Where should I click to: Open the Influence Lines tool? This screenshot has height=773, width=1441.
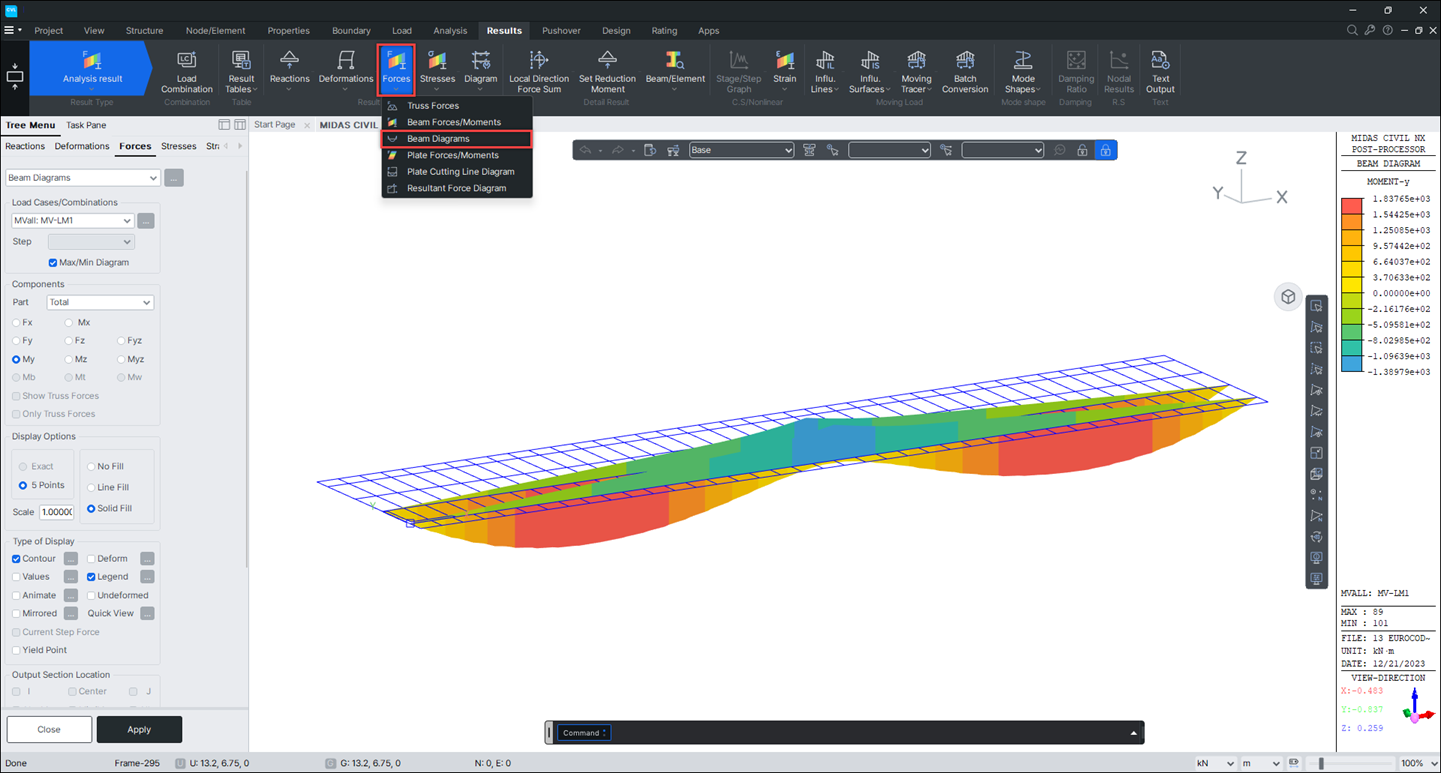(x=825, y=71)
